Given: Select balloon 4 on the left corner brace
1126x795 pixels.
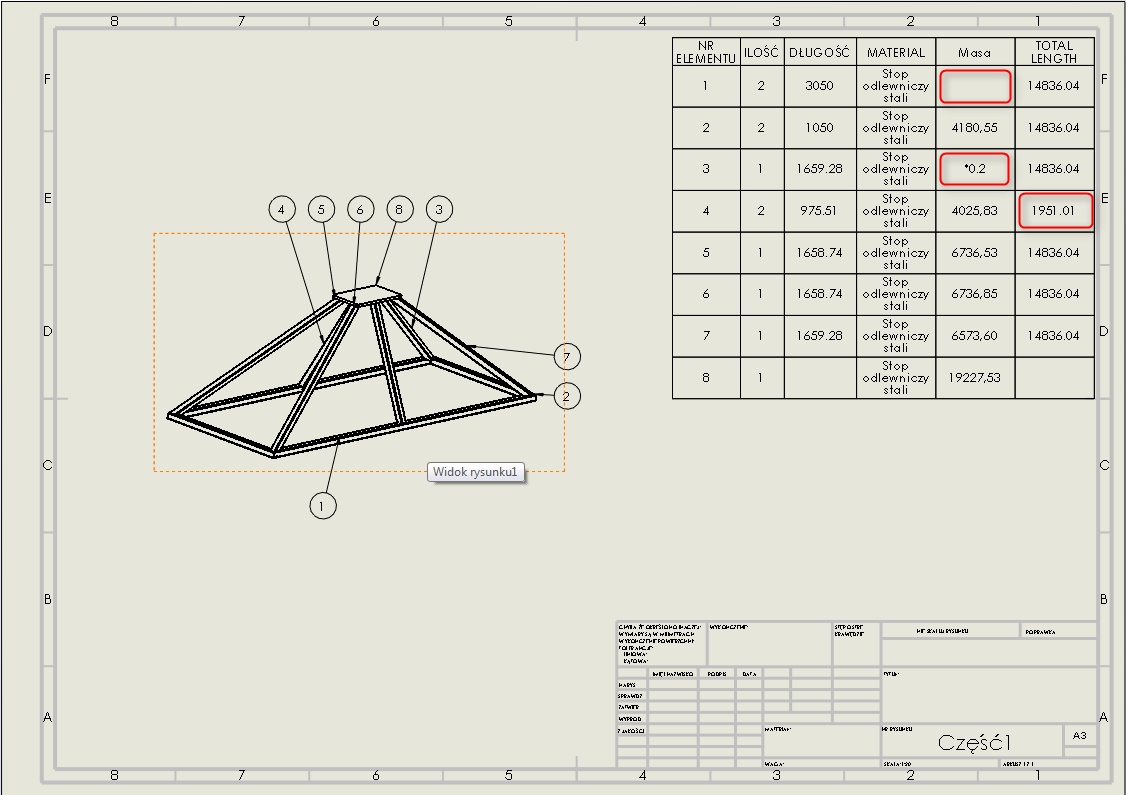Looking at the screenshot, I should (282, 209).
